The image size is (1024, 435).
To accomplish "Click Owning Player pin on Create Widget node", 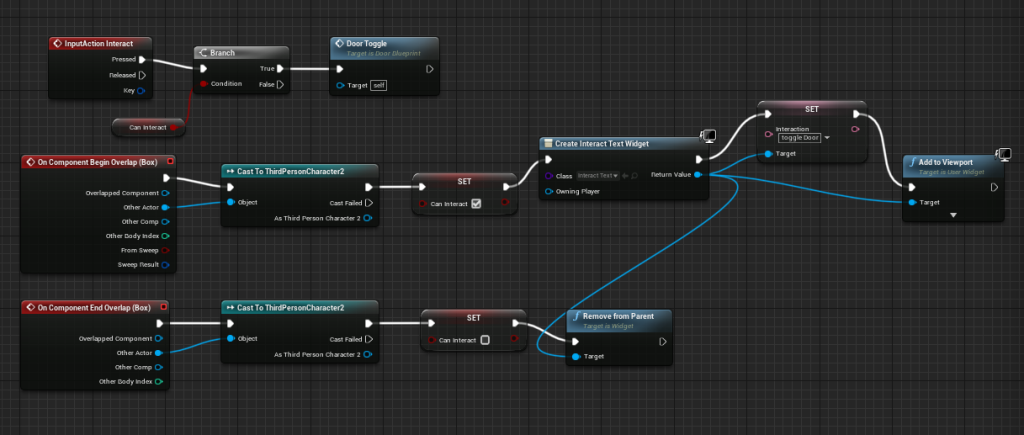I will click(548, 190).
